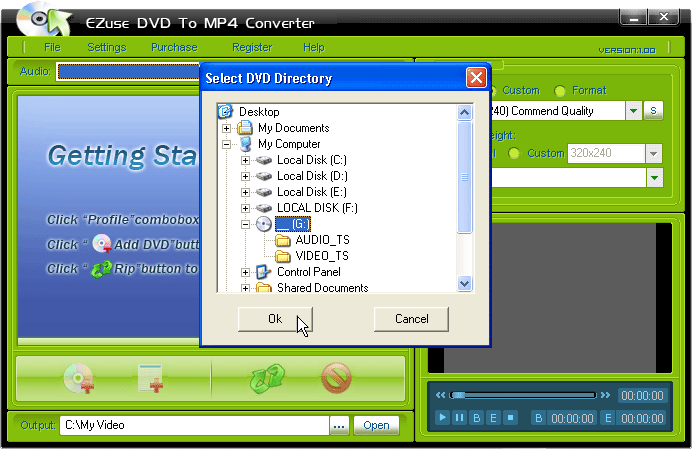Click the E button next to the end time

coord(608,418)
